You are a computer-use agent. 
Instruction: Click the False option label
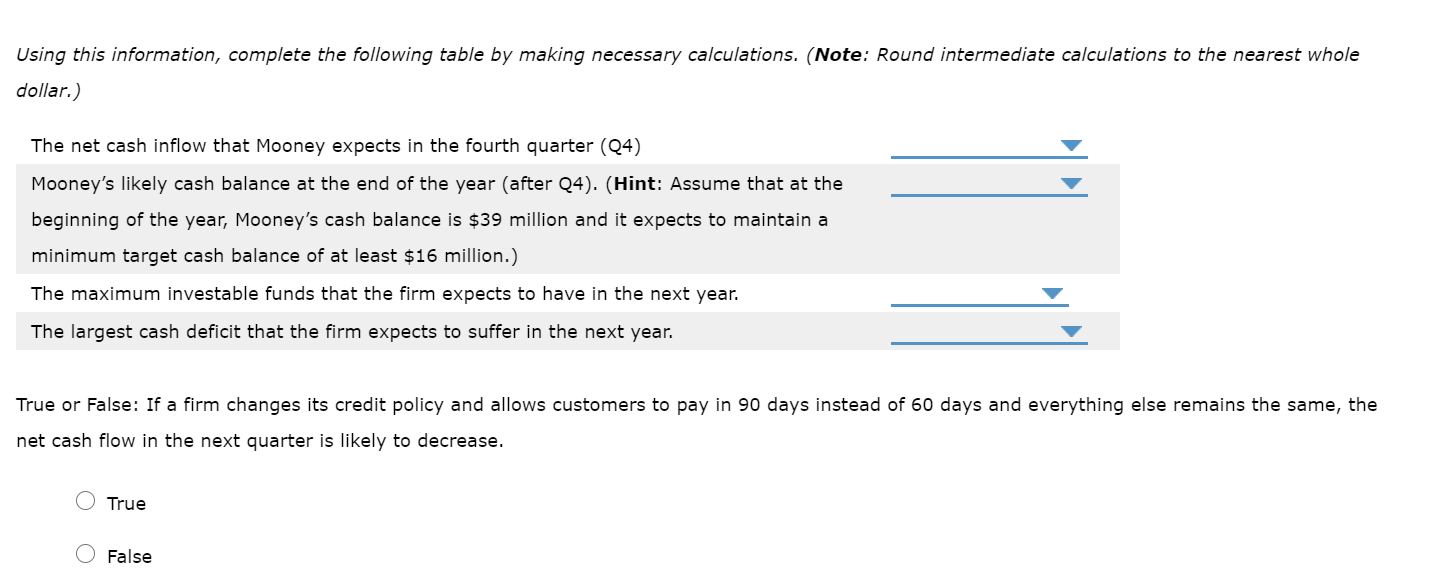tap(129, 556)
